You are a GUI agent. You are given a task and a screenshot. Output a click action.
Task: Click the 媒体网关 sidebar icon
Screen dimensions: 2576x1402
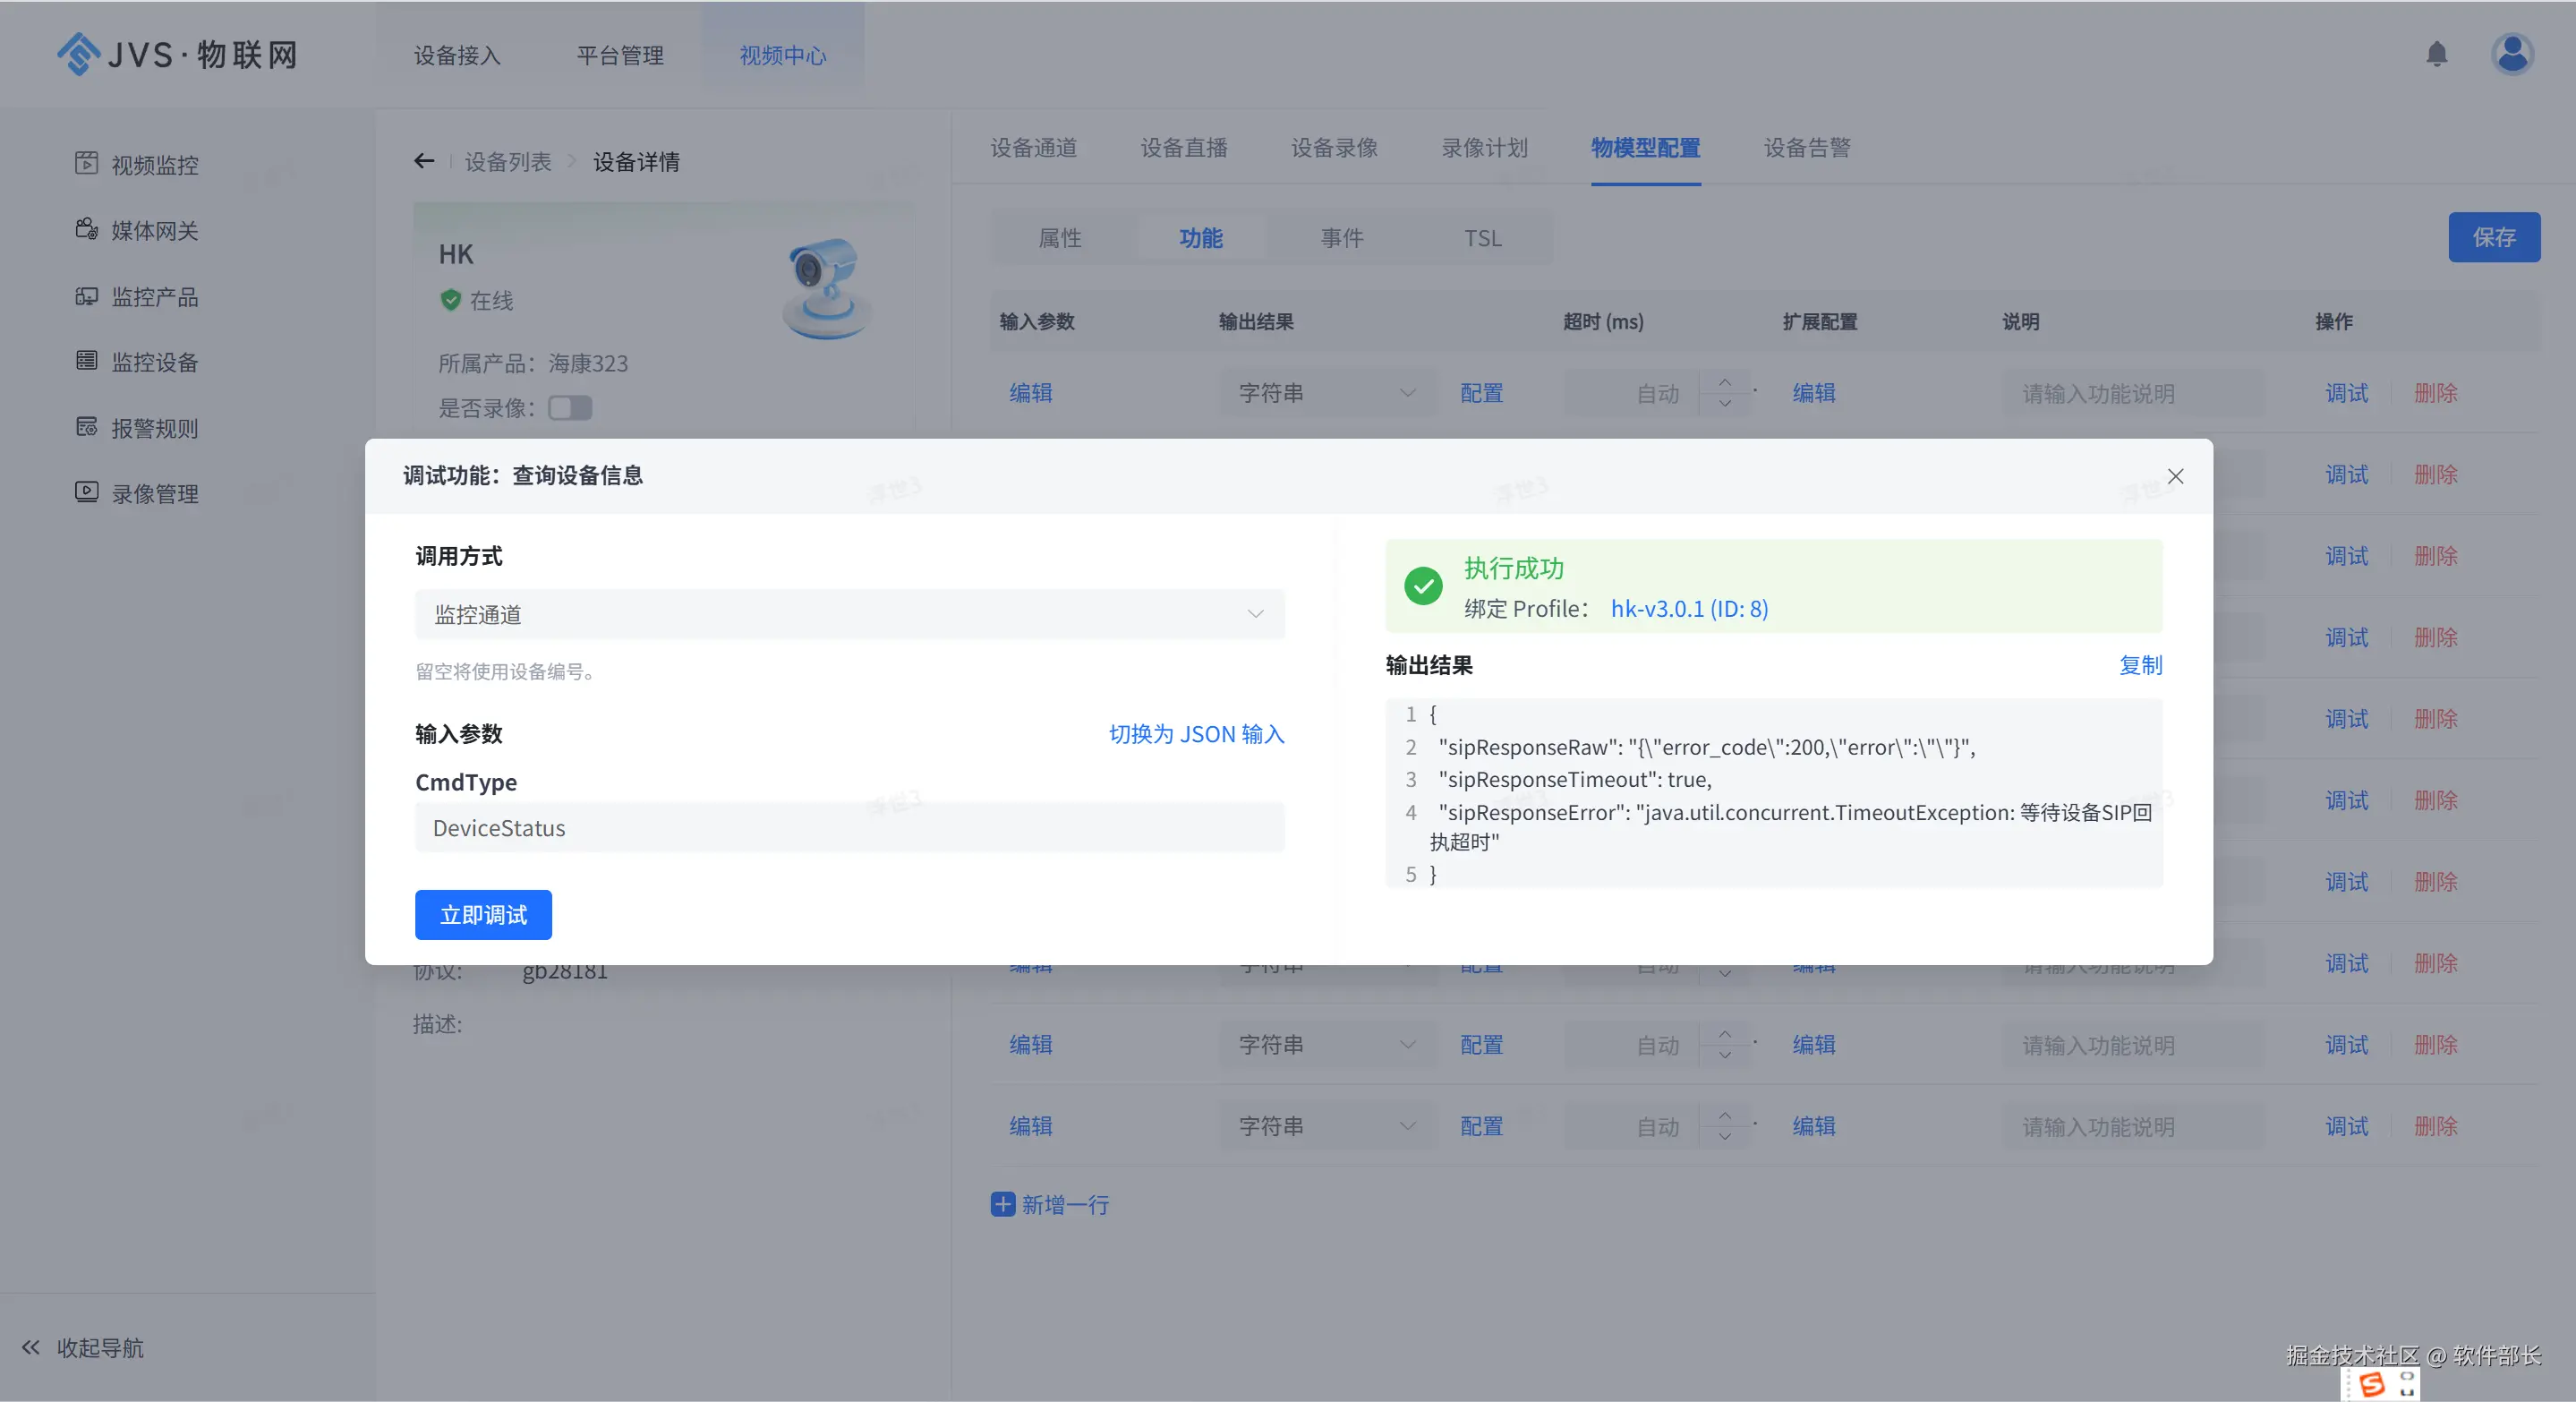(86, 229)
